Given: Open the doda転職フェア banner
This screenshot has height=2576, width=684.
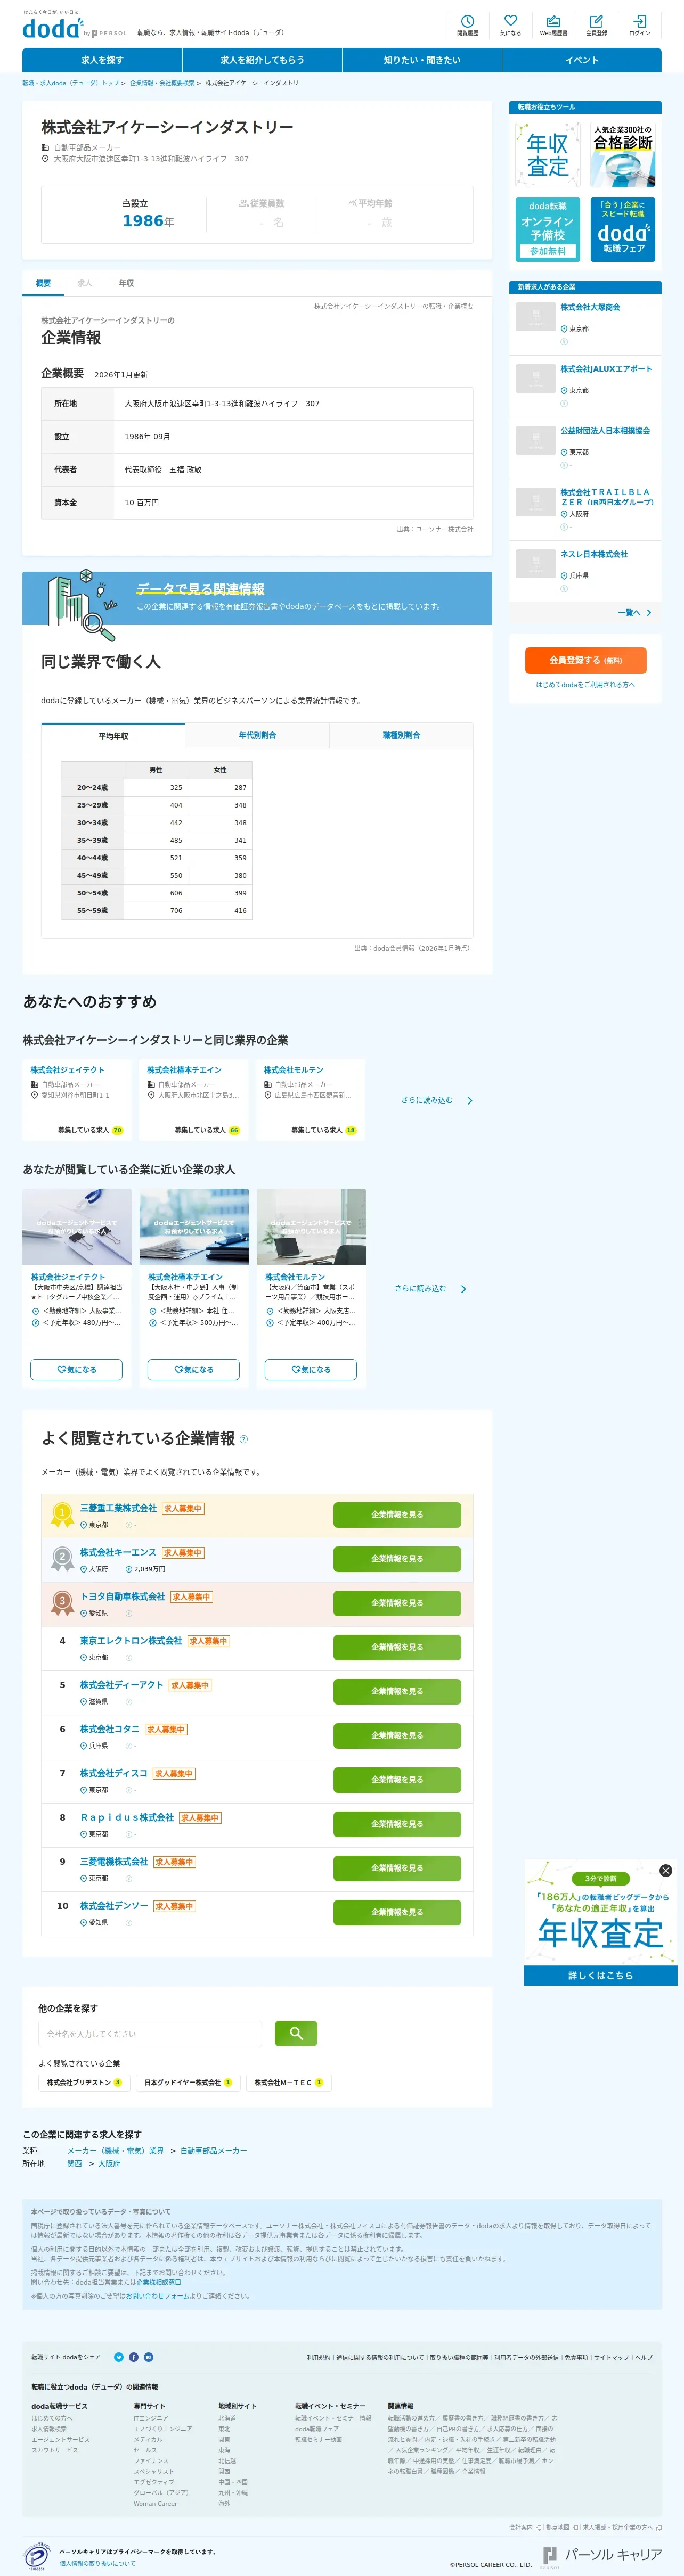Looking at the screenshot, I should click(x=623, y=229).
